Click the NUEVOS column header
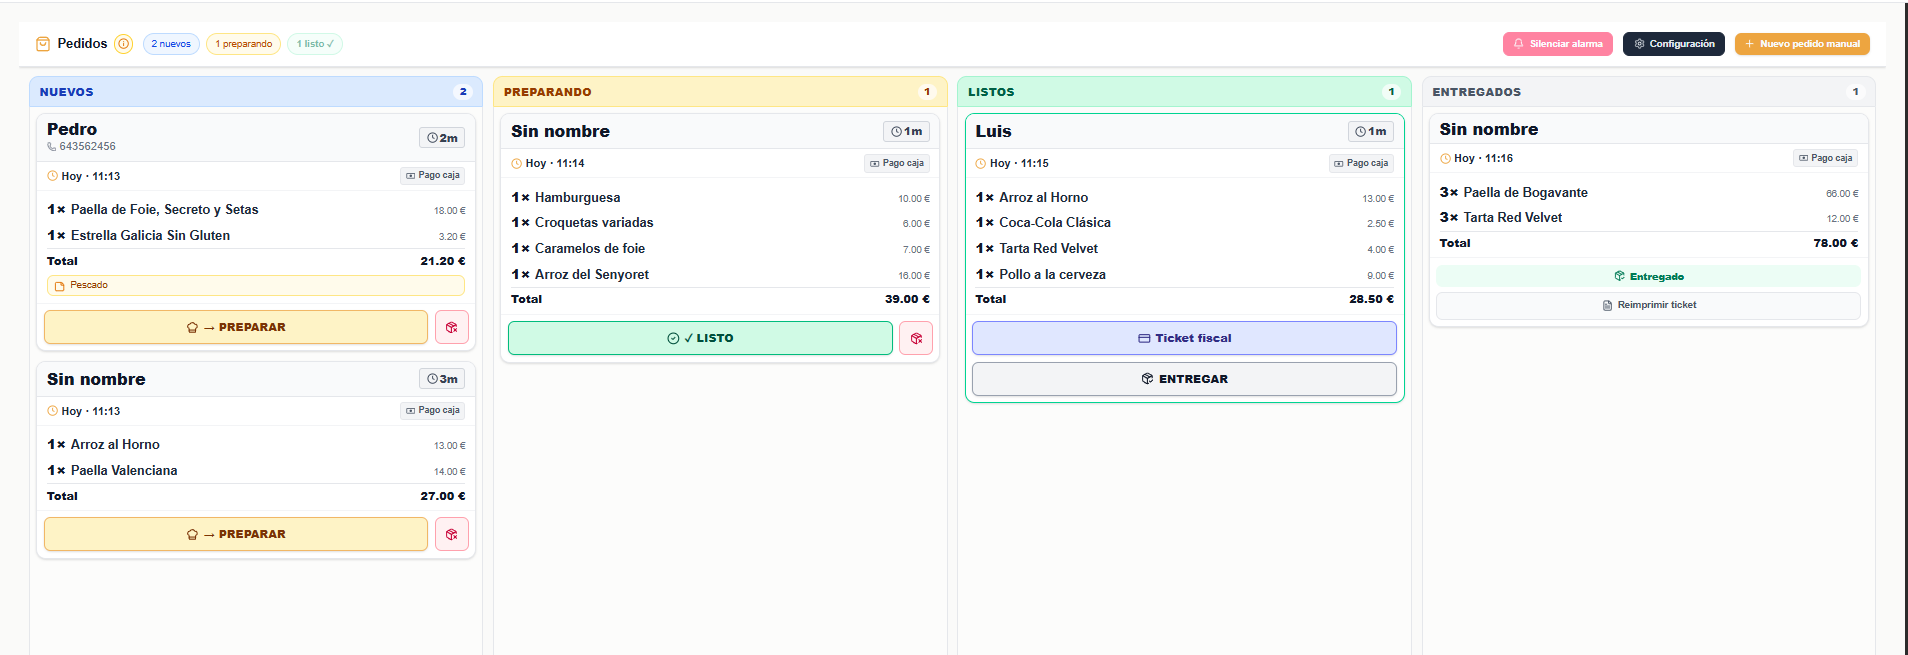The width and height of the screenshot is (1908, 655). (256, 92)
